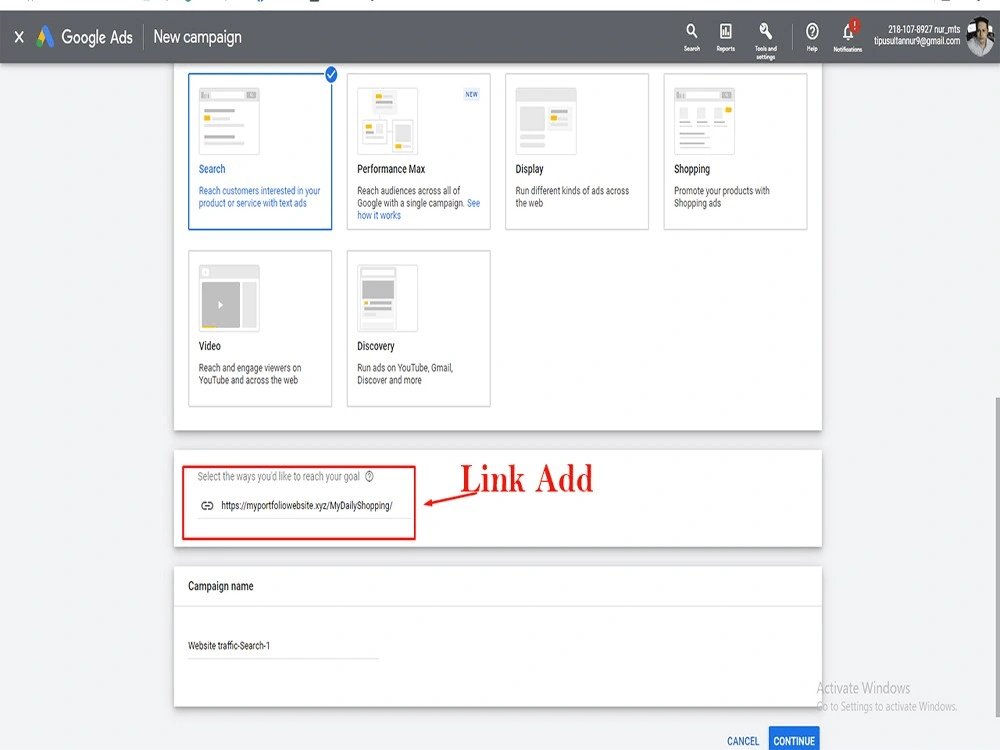
Task: Click the Discovery card illustration thumbnail
Action: coord(387,298)
